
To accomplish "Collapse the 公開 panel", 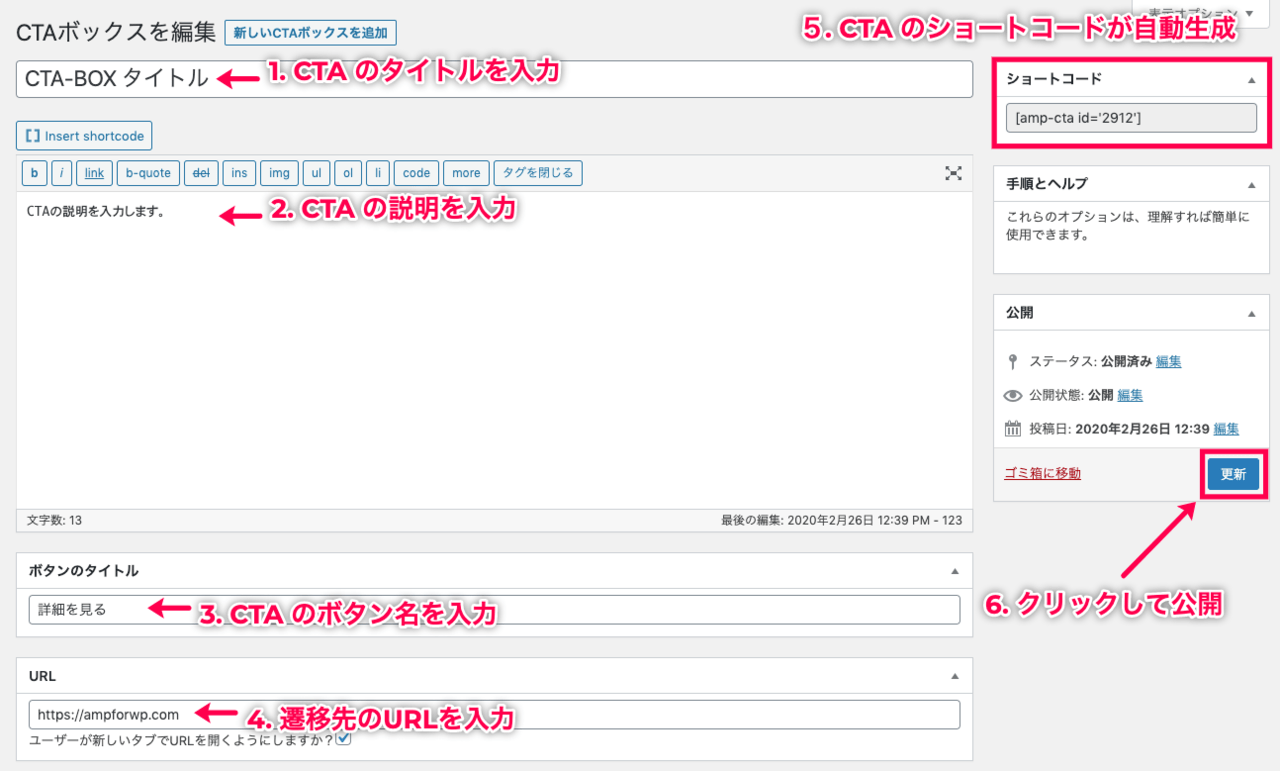I will [x=1251, y=313].
